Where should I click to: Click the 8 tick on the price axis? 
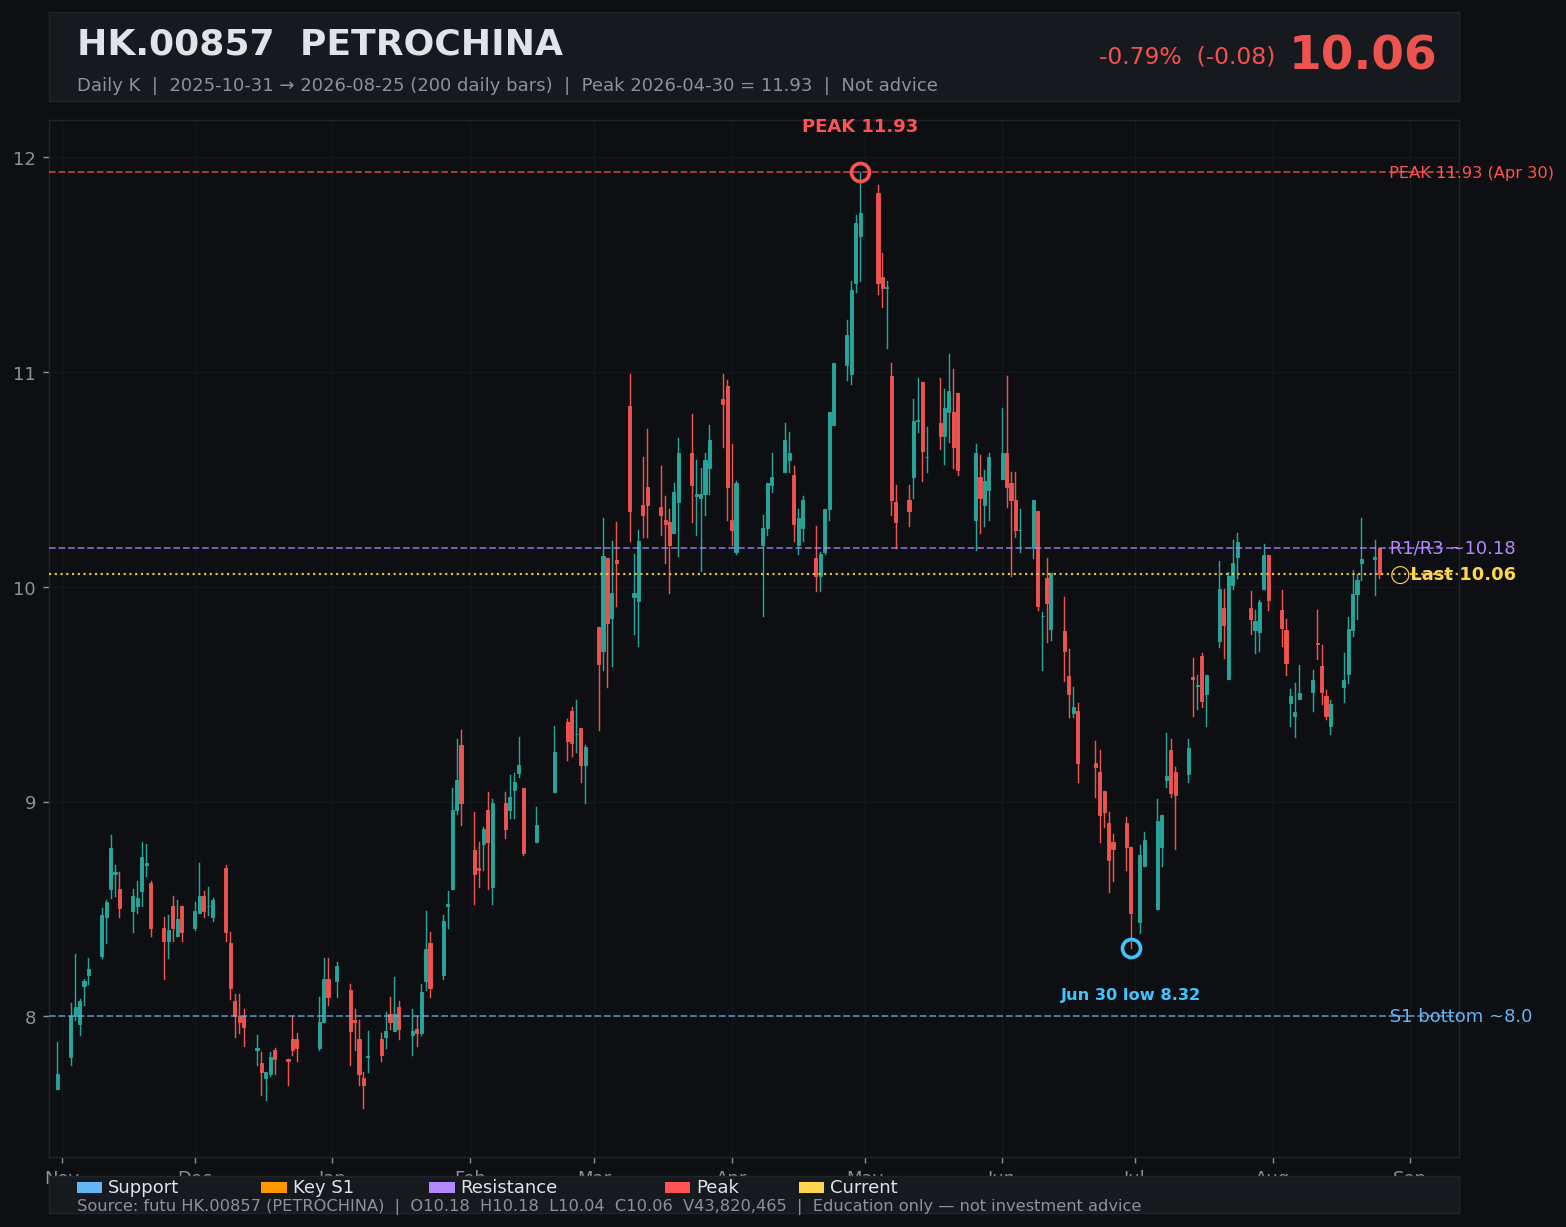[30, 1017]
